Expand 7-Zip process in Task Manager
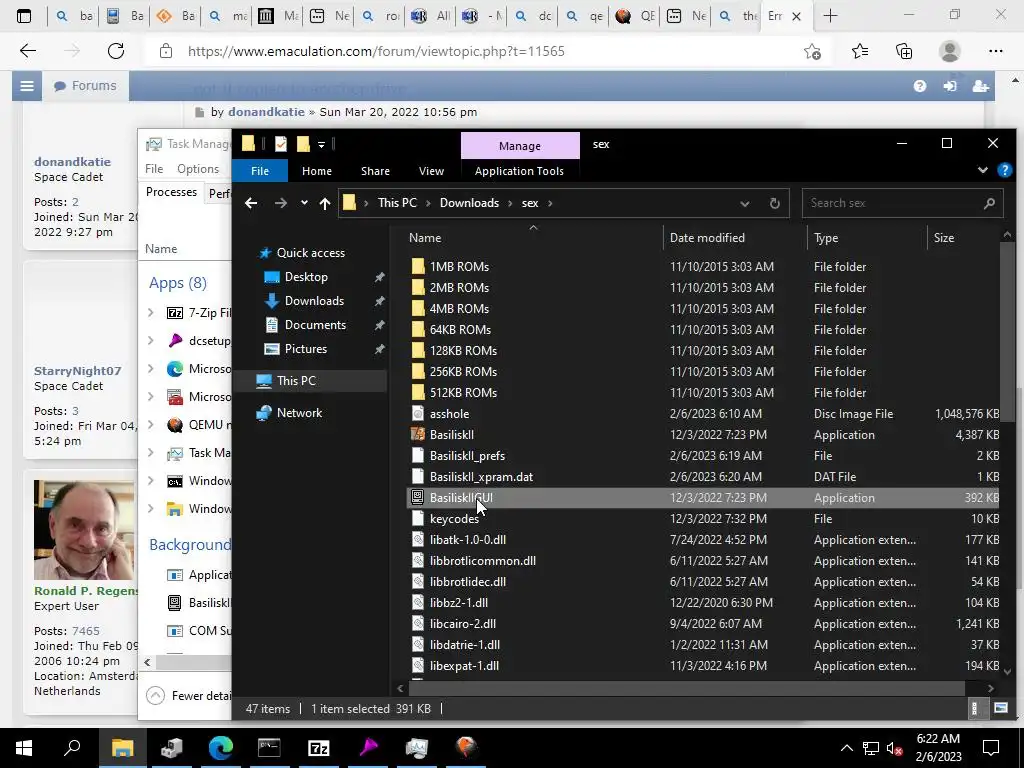The image size is (1024, 768). tap(151, 313)
